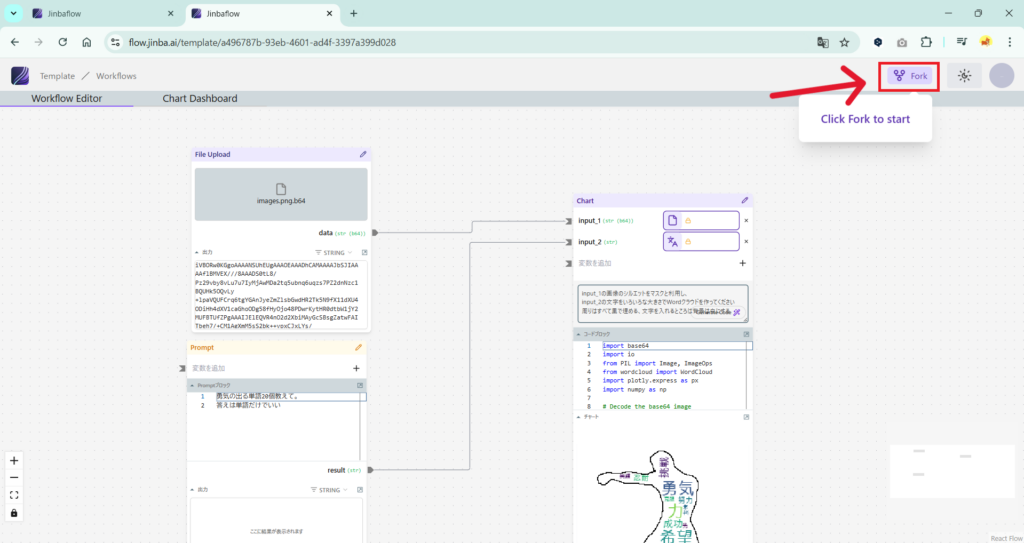Collapse the Chart code block section
The image size is (1024, 543).
580,334
